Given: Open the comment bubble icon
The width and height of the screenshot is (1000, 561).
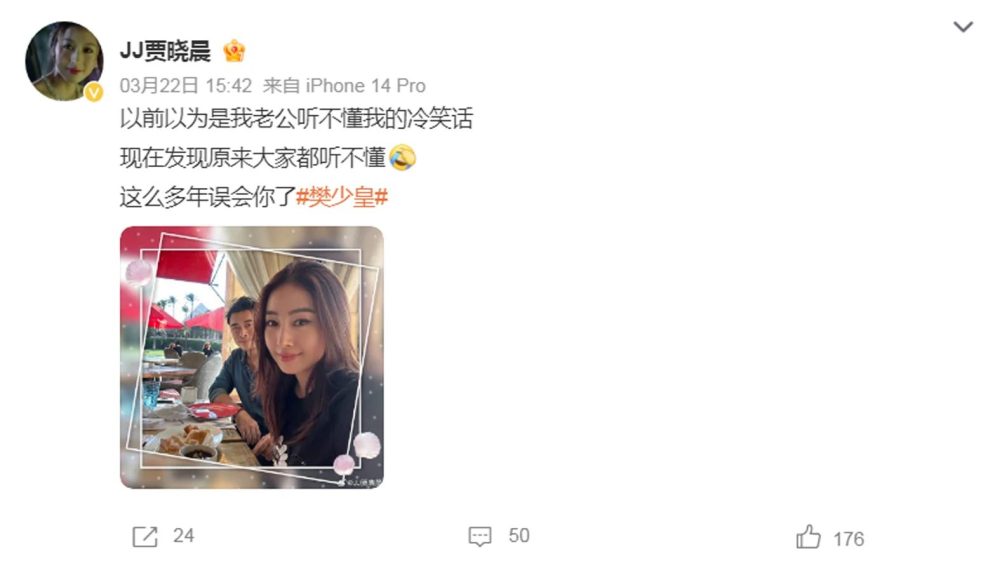Looking at the screenshot, I should pyautogui.click(x=480, y=536).
